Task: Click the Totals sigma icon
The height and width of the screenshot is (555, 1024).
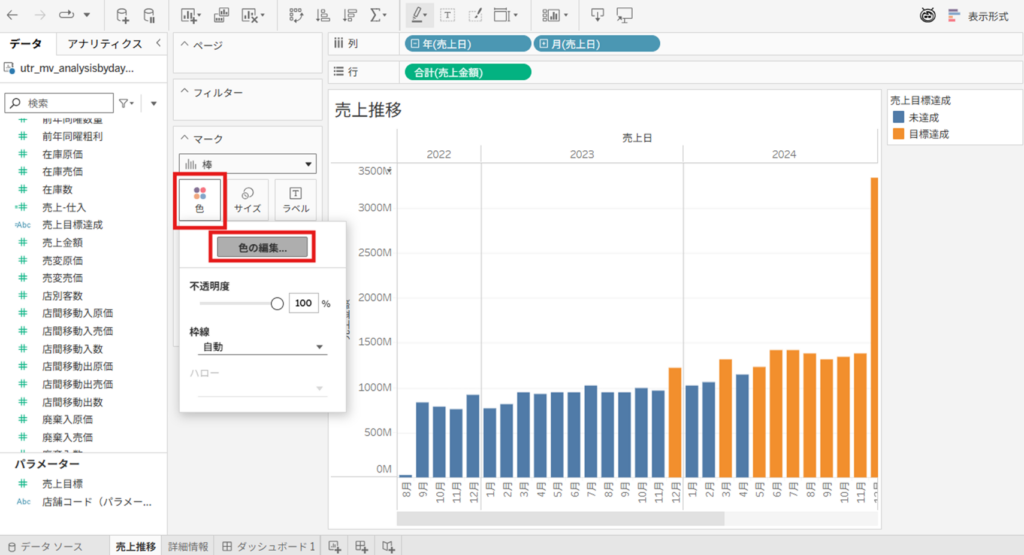Action: click(x=376, y=15)
